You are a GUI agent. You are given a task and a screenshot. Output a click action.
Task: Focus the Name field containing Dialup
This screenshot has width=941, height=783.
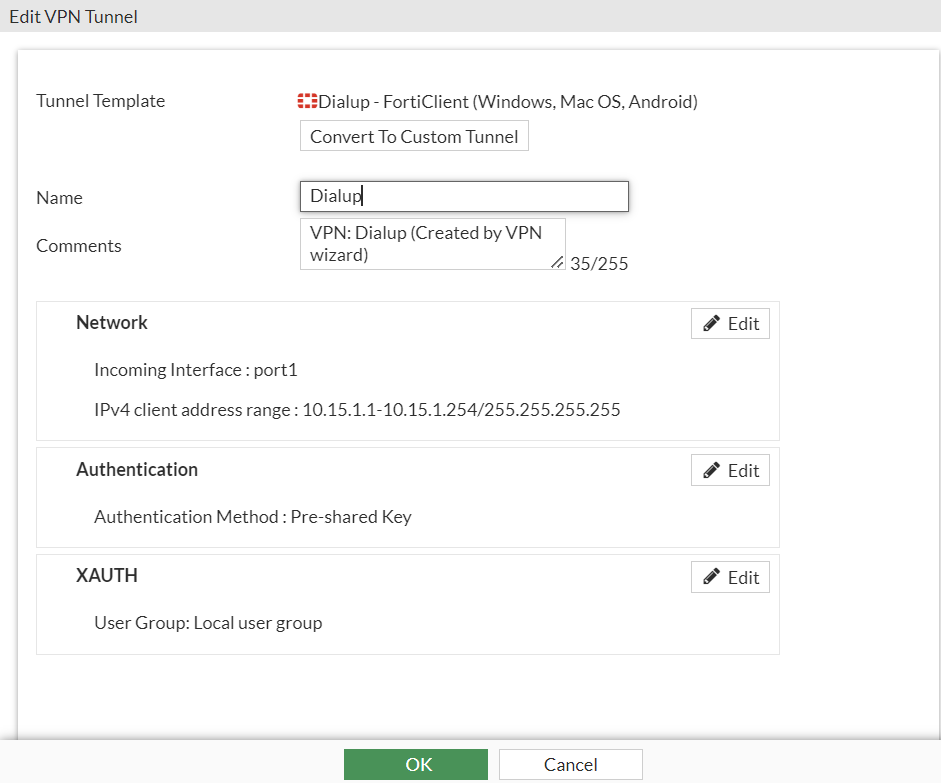click(x=464, y=196)
